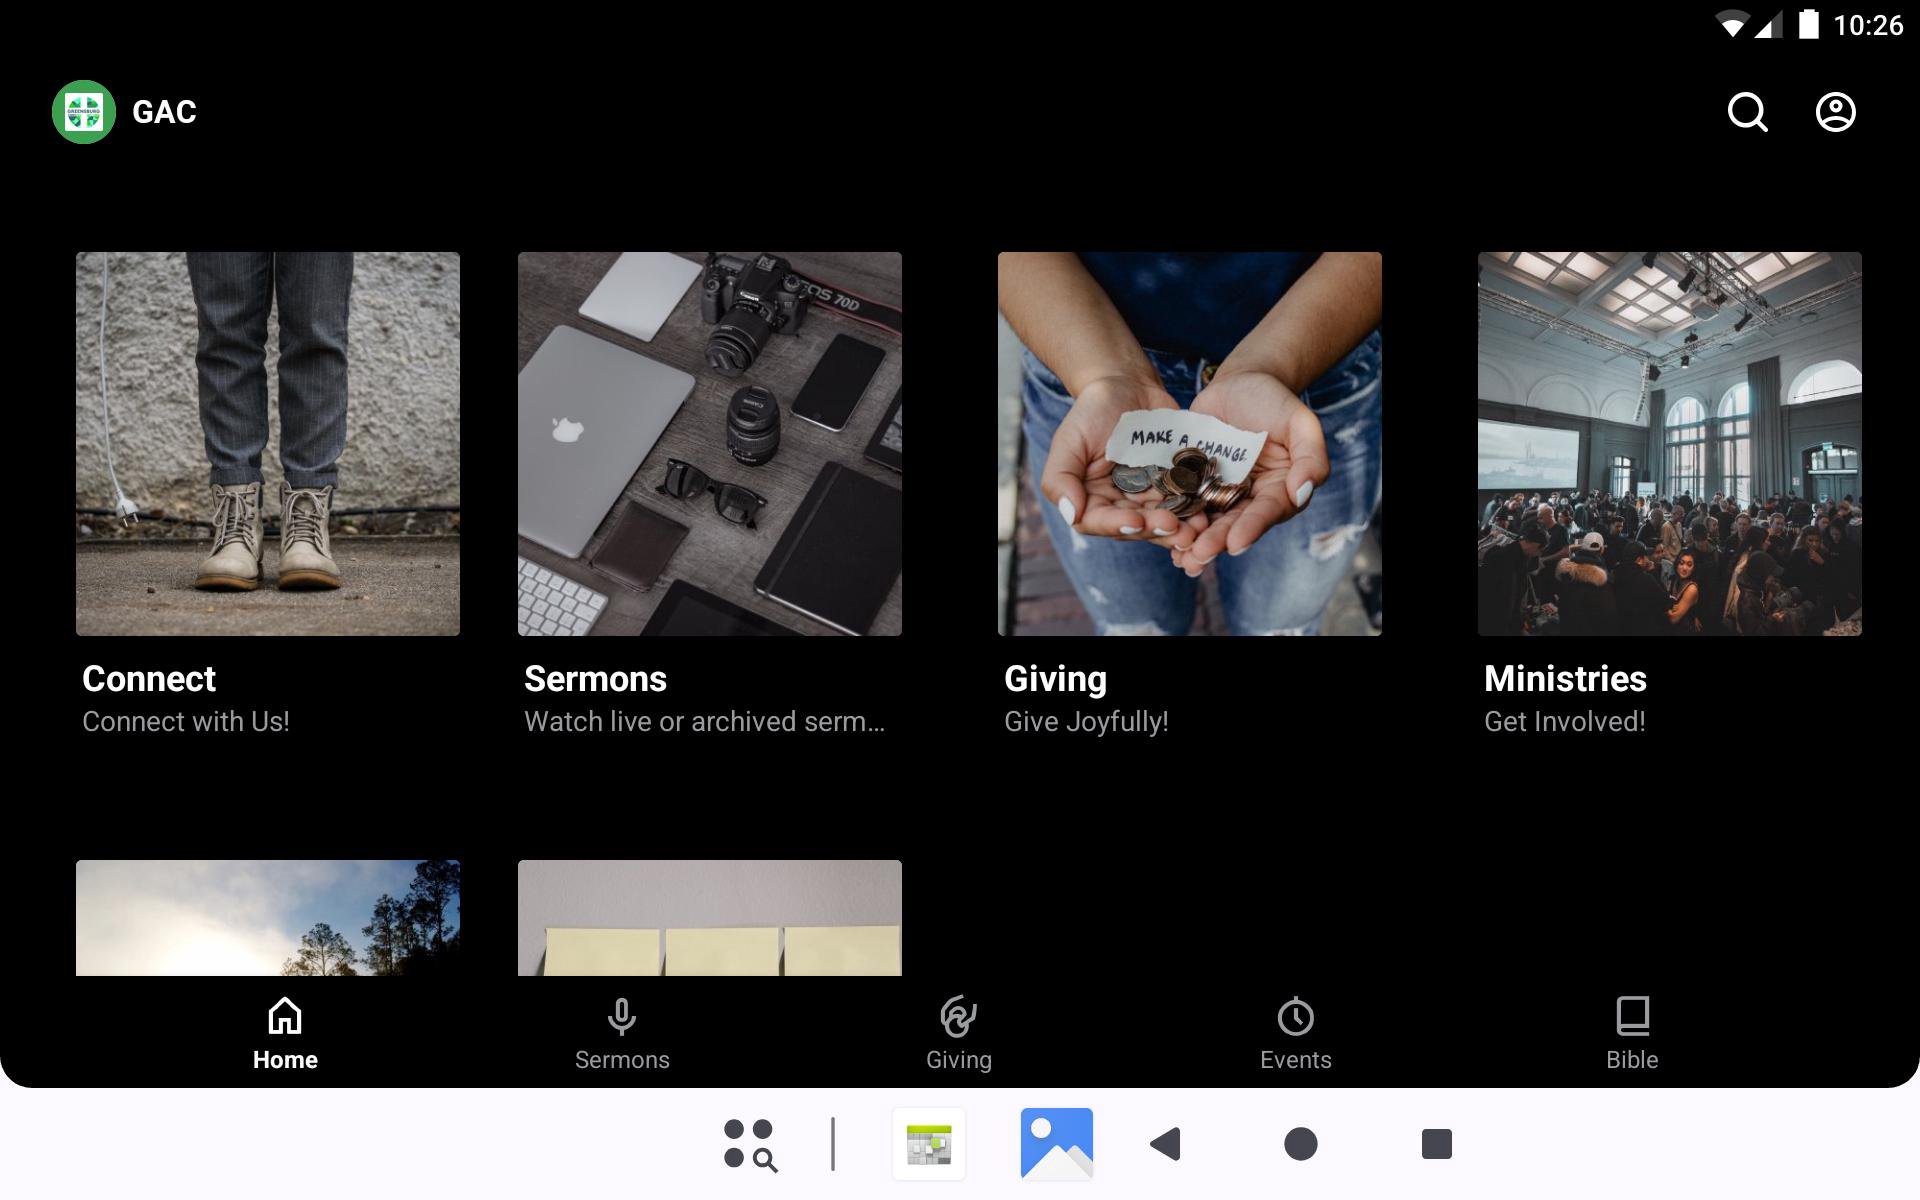This screenshot has width=1920, height=1200.
Task: Open the app drawer search icon
Action: tap(750, 1144)
